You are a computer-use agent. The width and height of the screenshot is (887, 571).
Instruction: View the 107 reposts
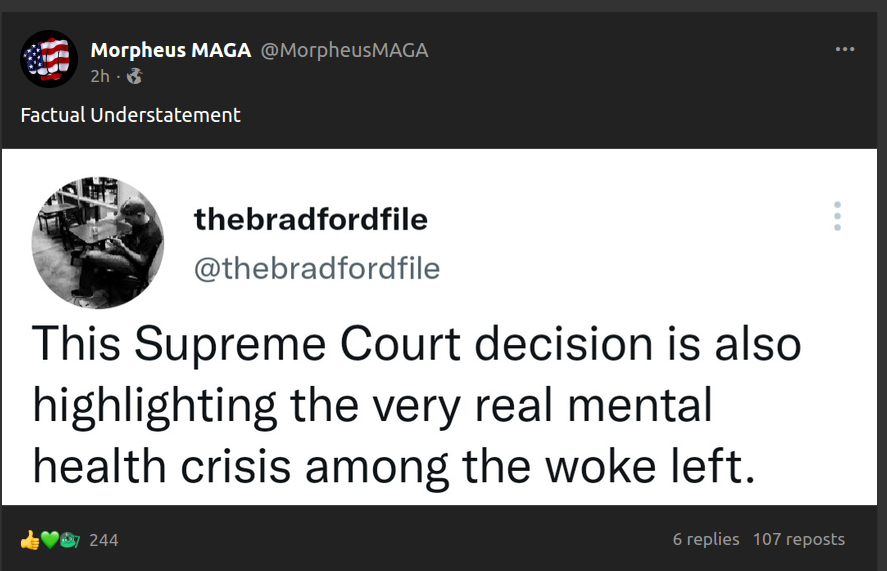pyautogui.click(x=798, y=539)
